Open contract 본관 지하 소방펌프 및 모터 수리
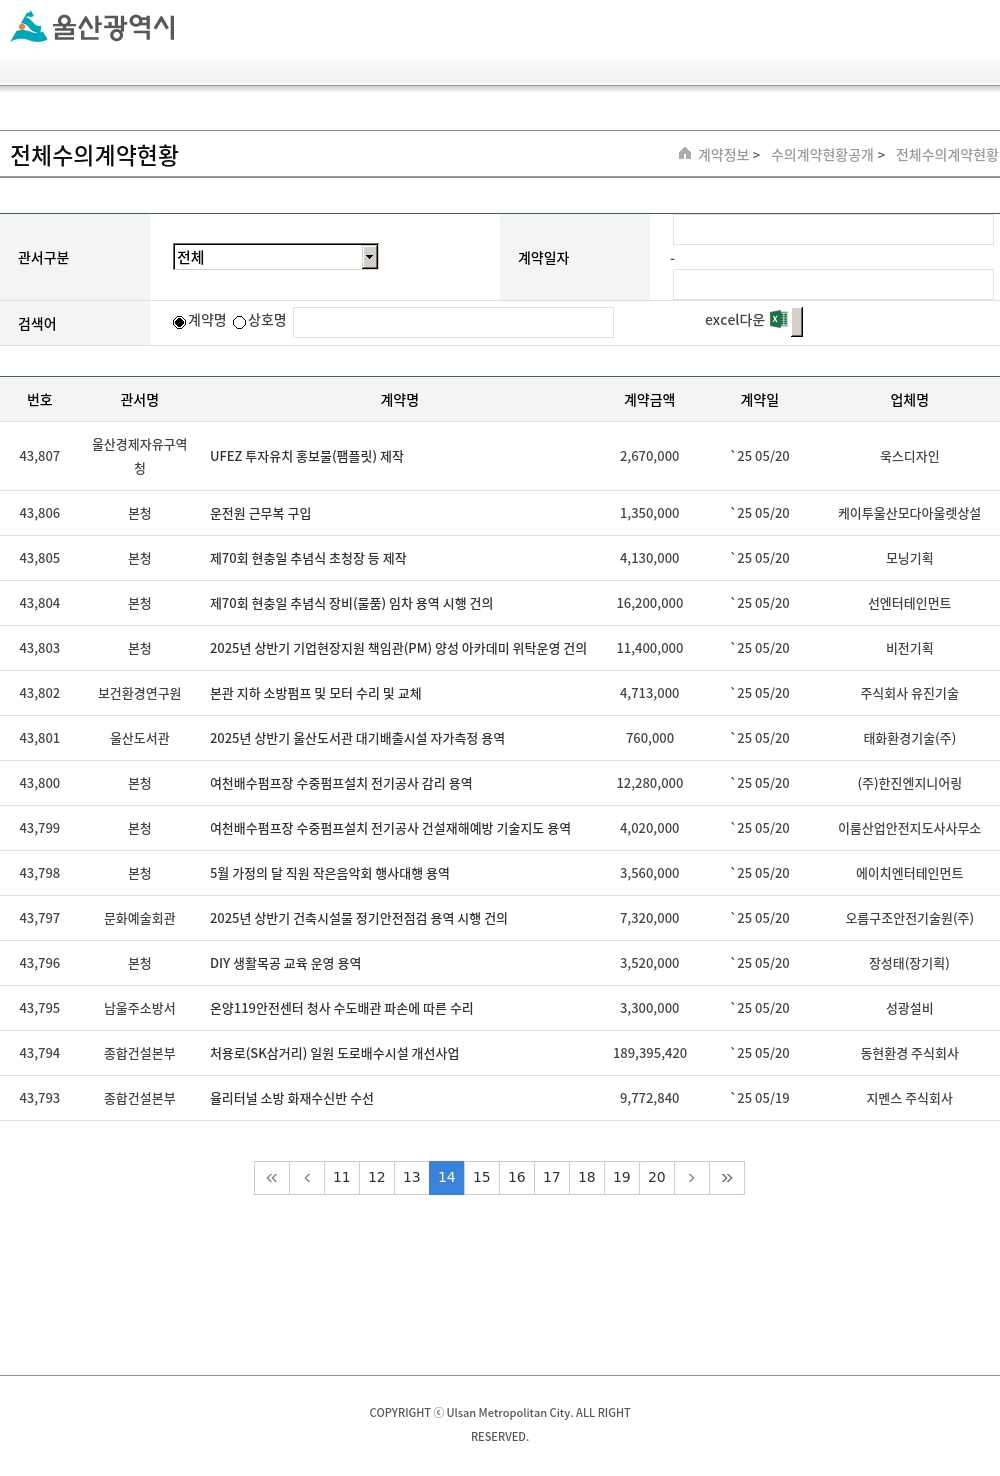Viewport: 1000px width, 1476px height. [316, 694]
